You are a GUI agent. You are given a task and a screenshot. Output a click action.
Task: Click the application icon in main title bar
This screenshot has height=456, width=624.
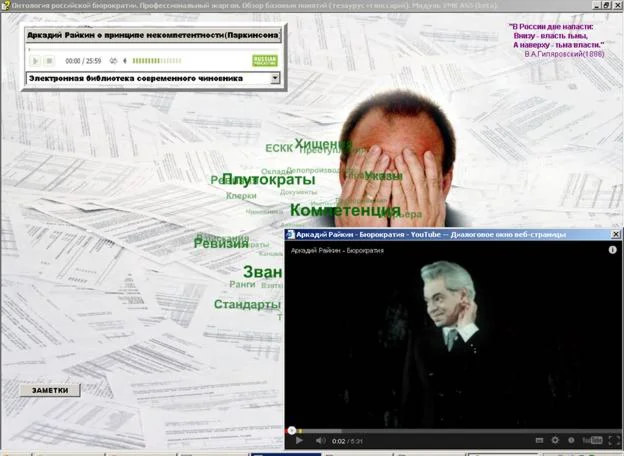click(5, 5)
